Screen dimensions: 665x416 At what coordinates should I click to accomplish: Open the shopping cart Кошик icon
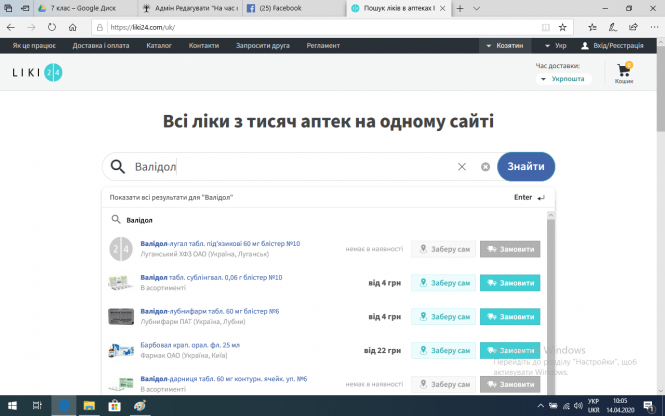point(624,73)
